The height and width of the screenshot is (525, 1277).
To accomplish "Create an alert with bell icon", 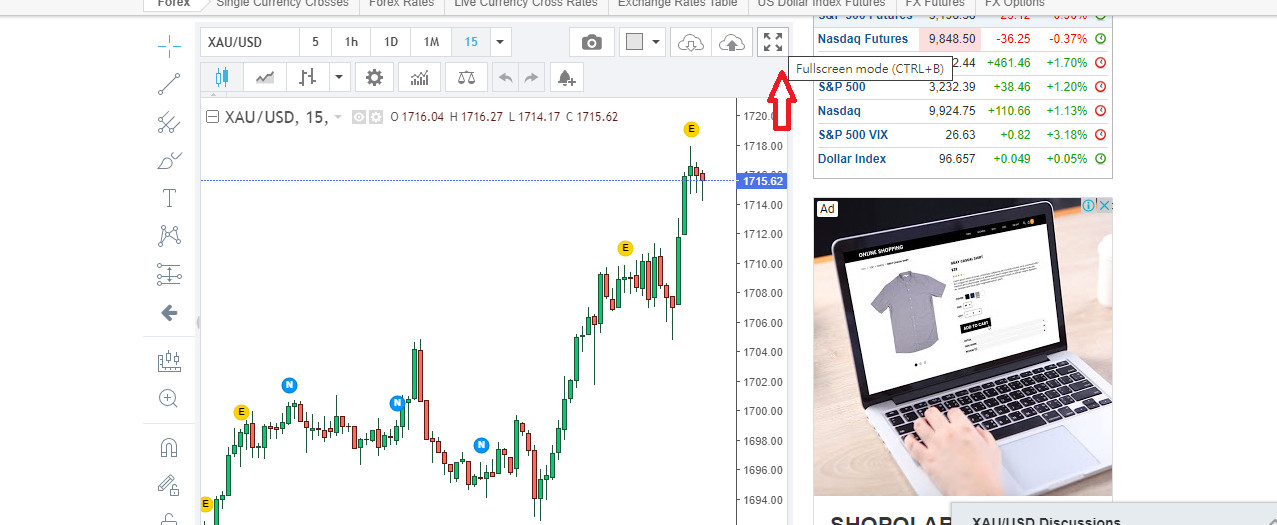I will click(x=566, y=77).
